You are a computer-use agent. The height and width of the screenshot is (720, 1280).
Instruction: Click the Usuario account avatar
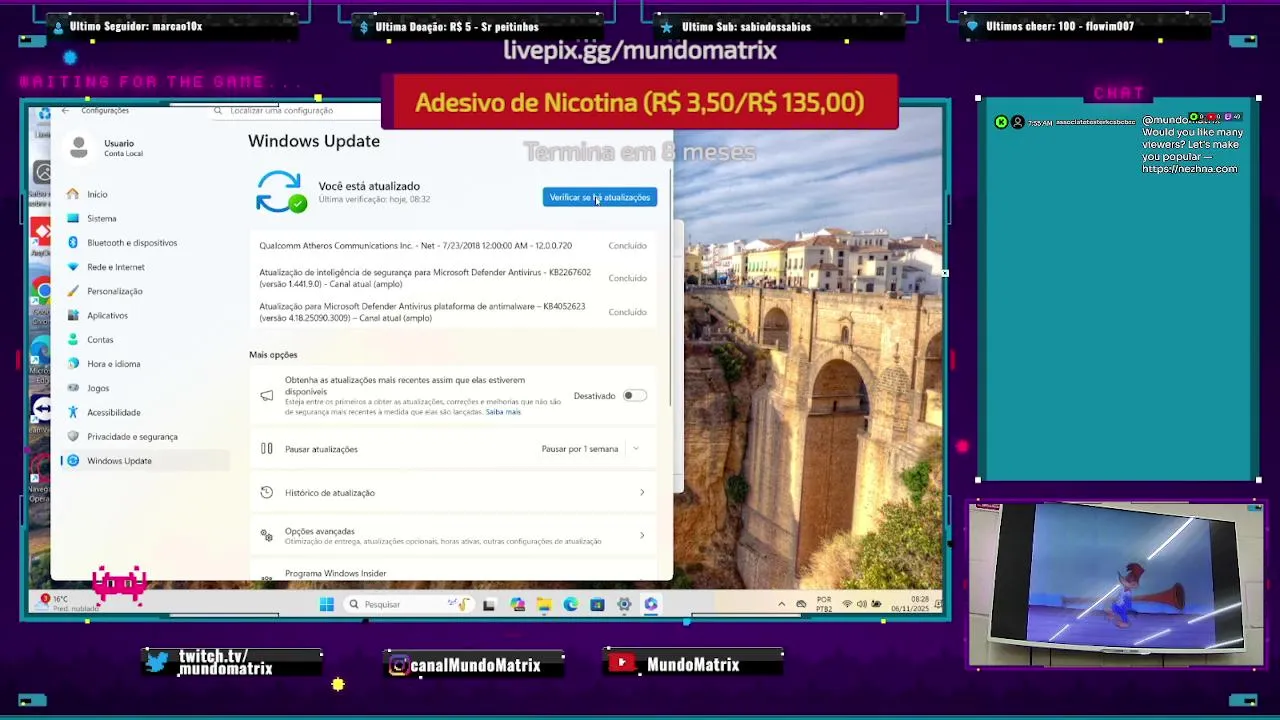[x=79, y=148]
